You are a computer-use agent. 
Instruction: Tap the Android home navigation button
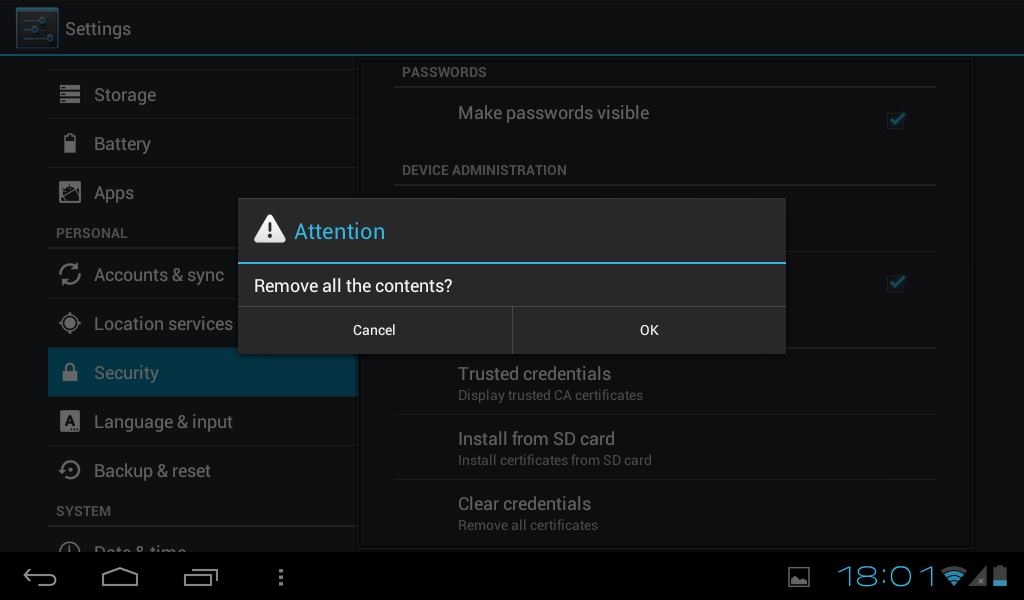[120, 577]
